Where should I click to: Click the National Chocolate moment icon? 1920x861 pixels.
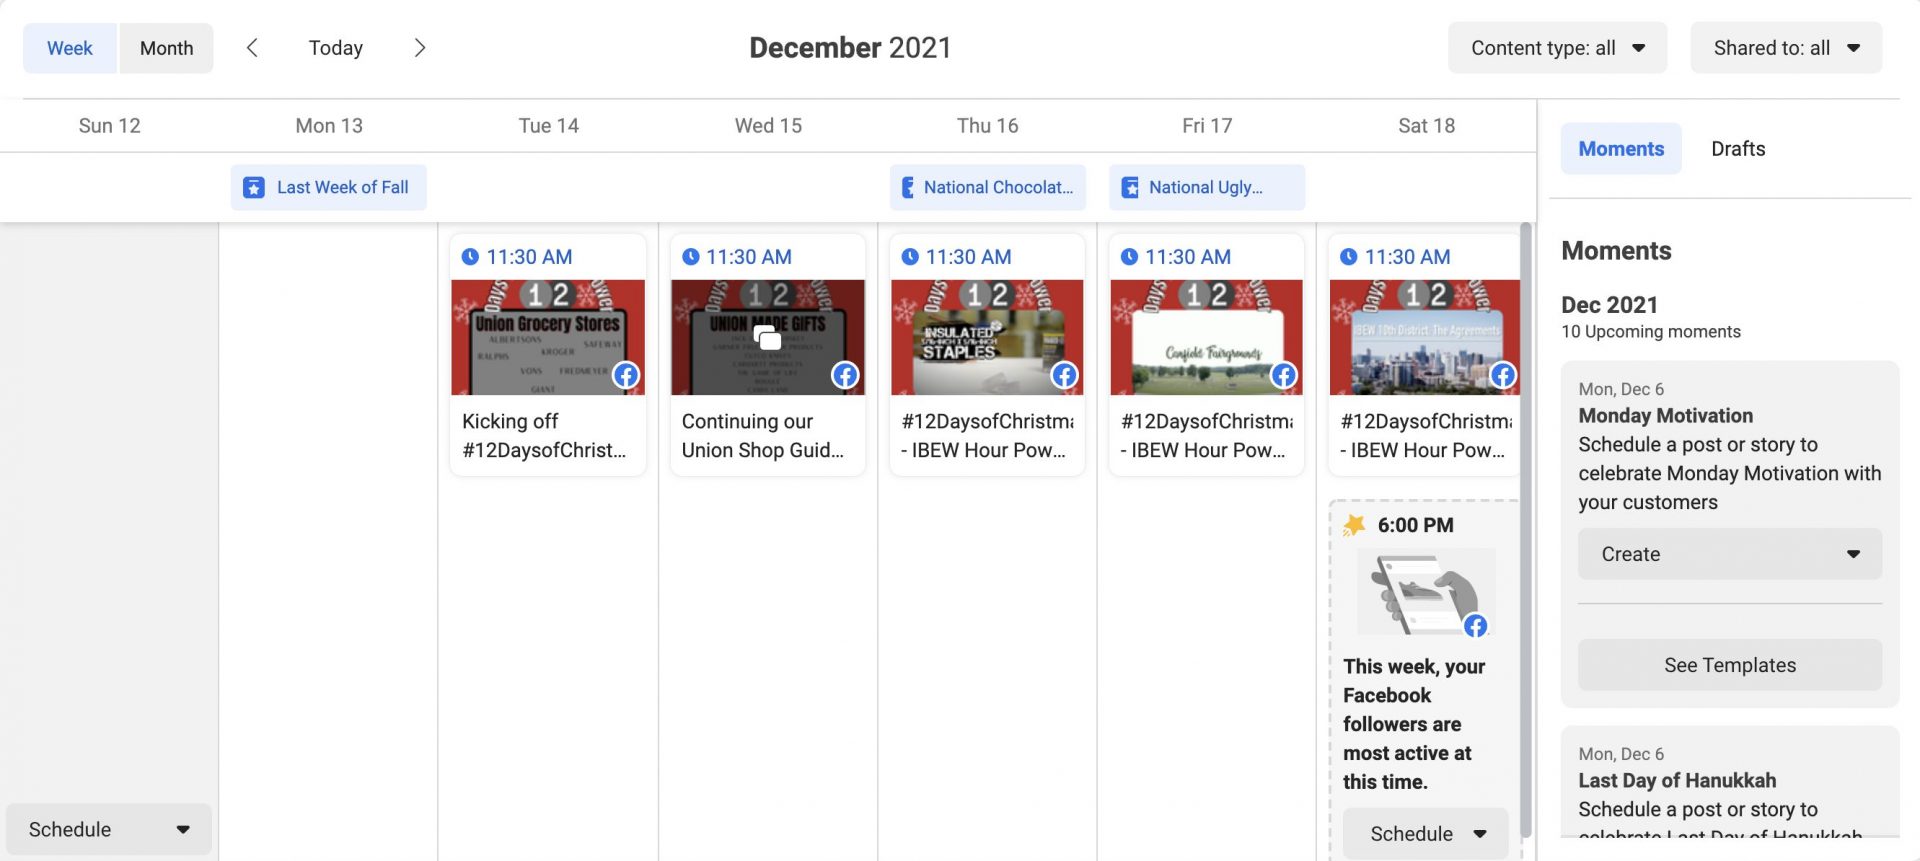tap(908, 188)
